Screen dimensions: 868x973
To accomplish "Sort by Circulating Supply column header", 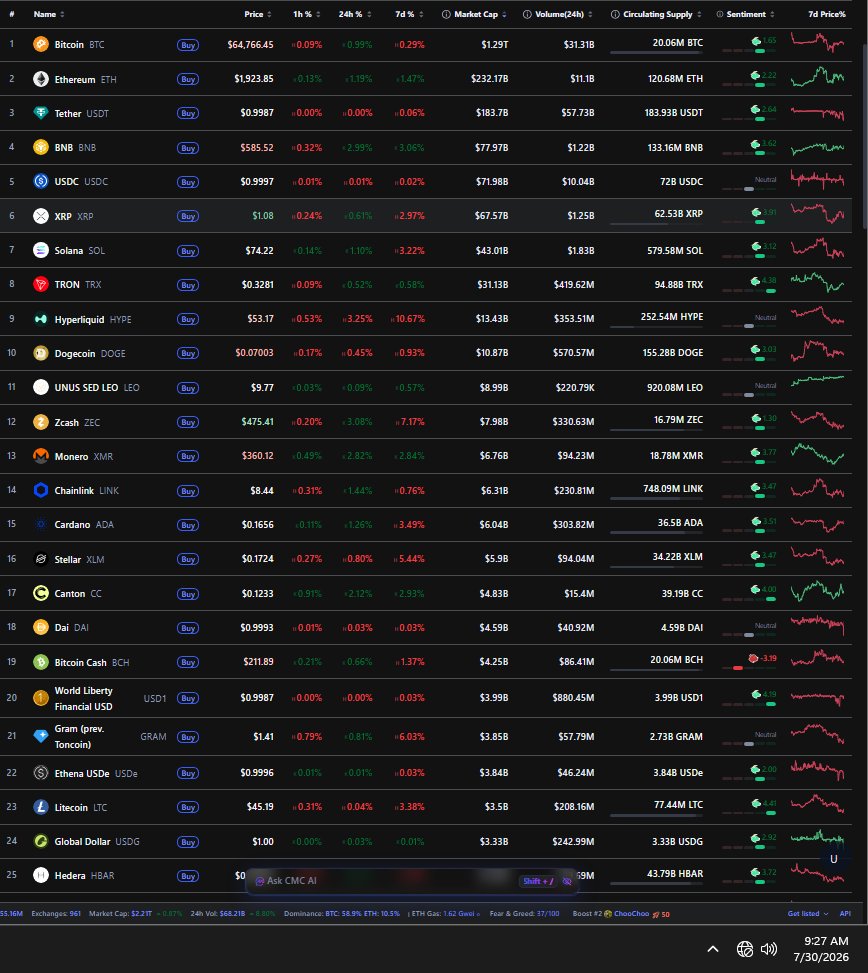I will [656, 14].
